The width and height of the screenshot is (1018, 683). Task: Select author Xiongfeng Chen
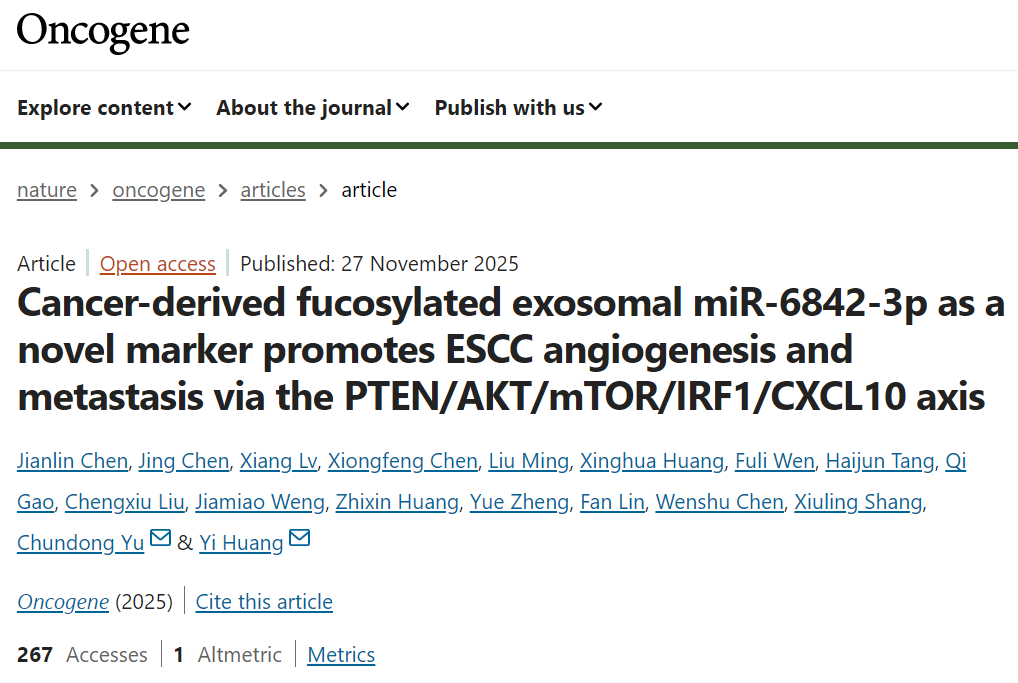click(403, 461)
